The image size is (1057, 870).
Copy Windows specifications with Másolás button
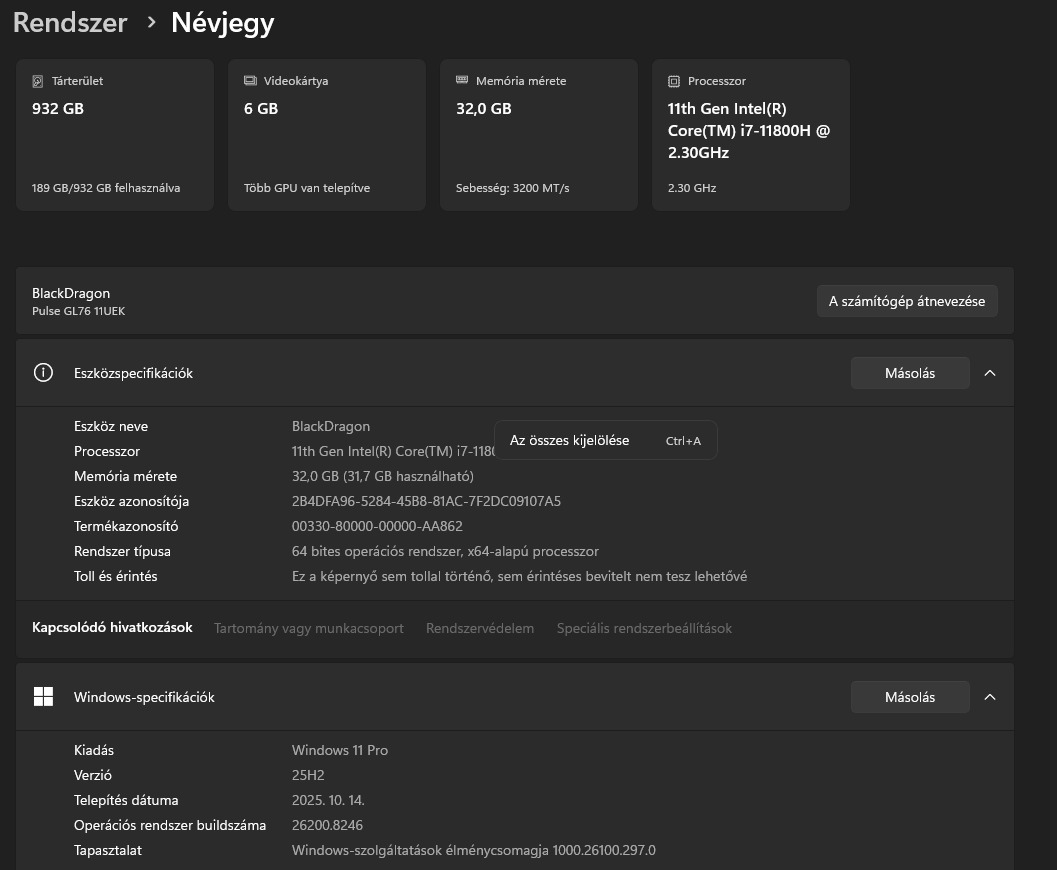click(909, 697)
